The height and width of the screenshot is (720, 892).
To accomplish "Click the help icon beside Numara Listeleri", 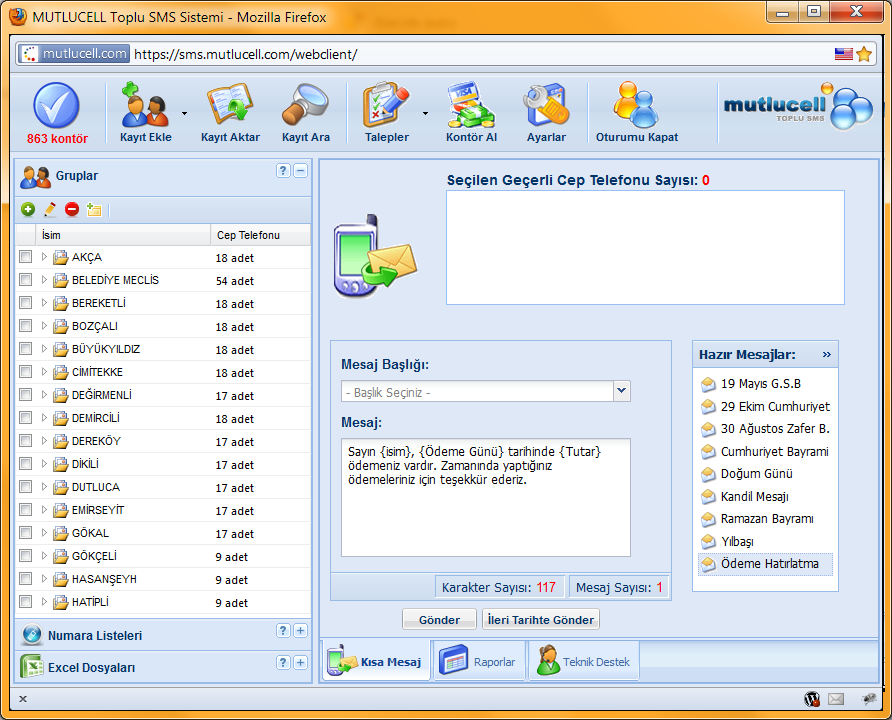I will pos(283,631).
